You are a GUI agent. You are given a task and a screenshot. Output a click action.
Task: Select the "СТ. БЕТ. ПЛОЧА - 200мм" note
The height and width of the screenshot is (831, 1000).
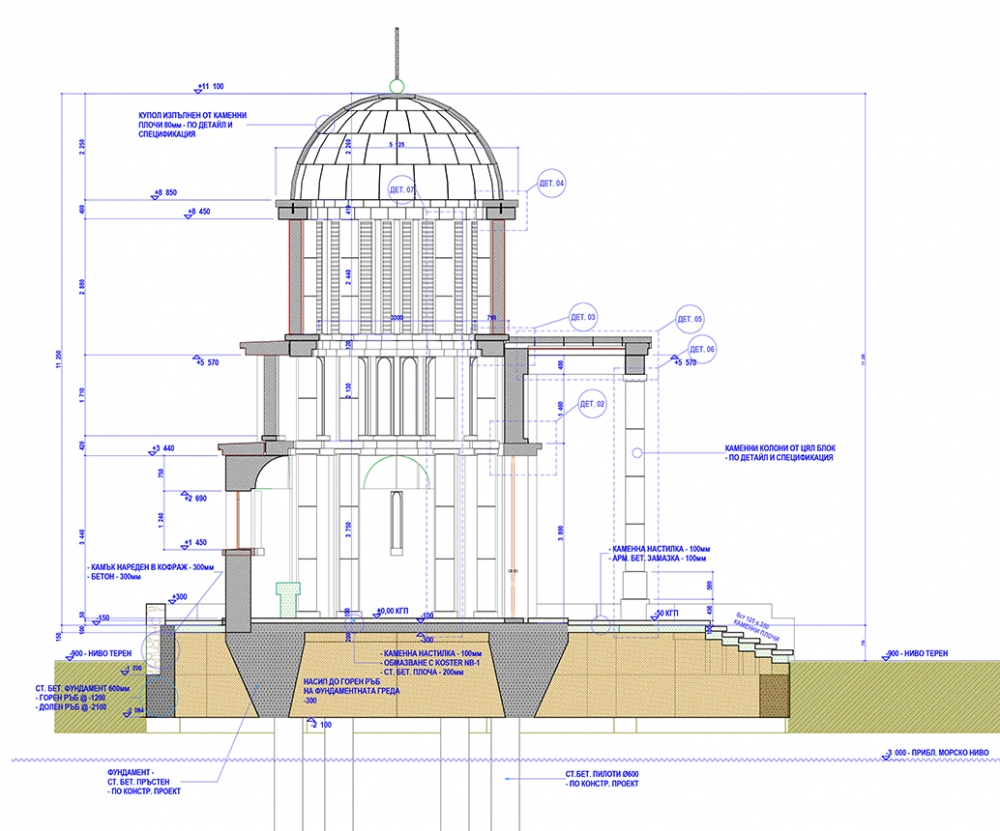(x=422, y=673)
